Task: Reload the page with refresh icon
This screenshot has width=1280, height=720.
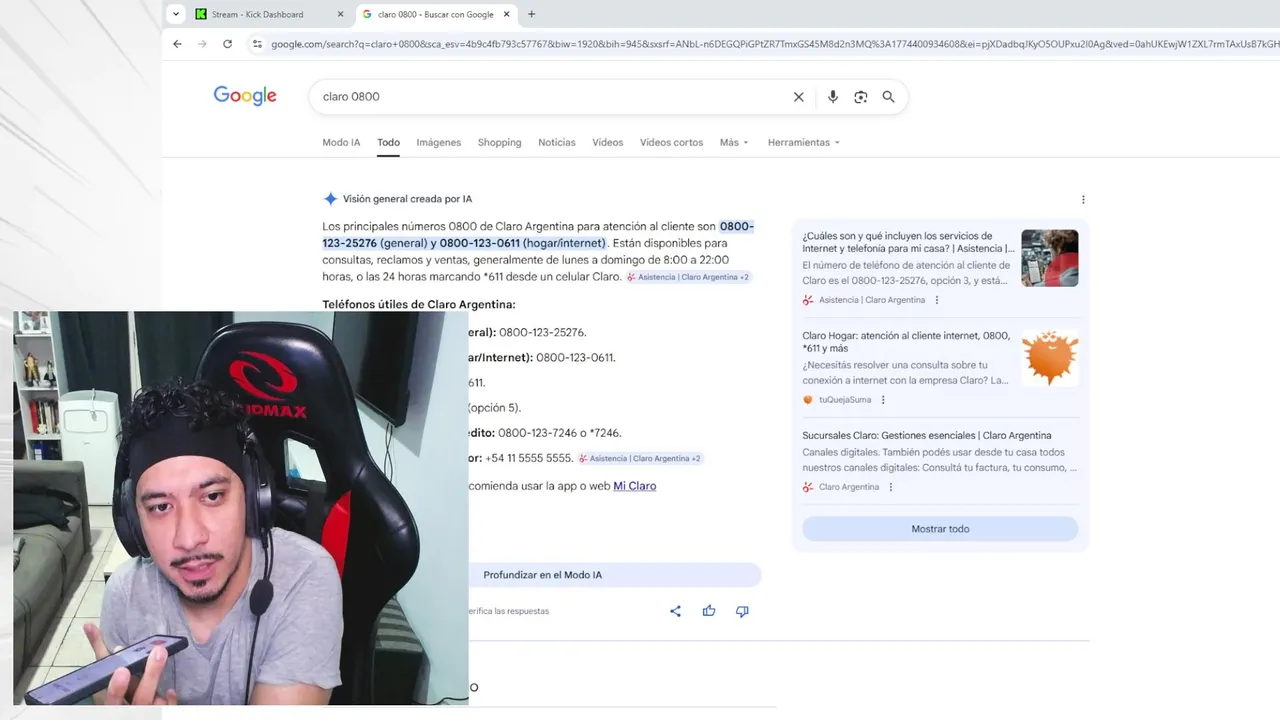Action: tap(227, 44)
